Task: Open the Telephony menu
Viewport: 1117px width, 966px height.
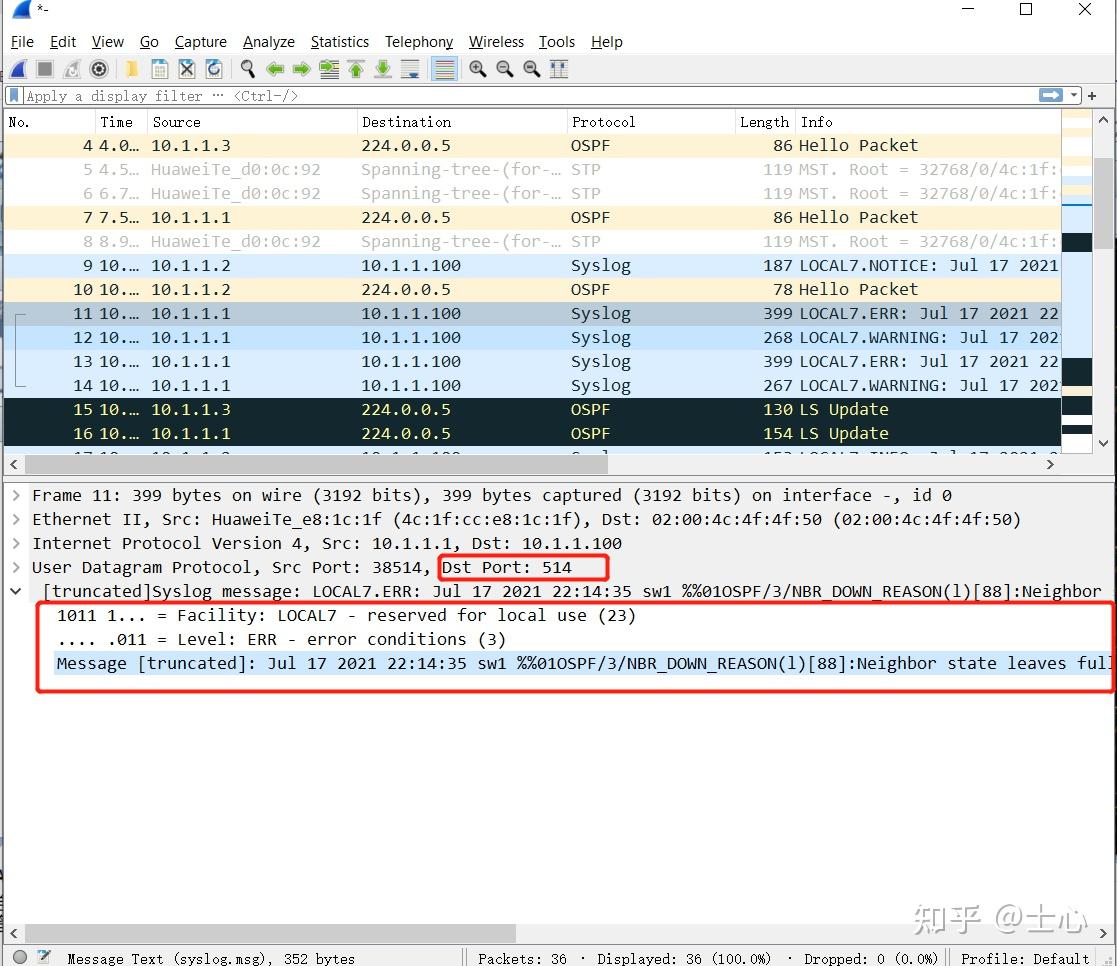Action: click(x=419, y=42)
